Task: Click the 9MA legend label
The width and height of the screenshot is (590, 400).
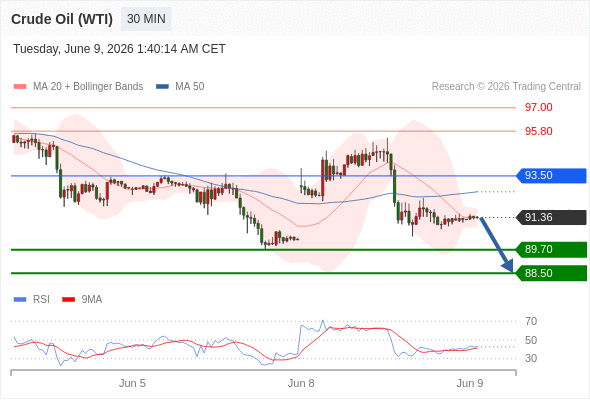Action: pos(92,300)
